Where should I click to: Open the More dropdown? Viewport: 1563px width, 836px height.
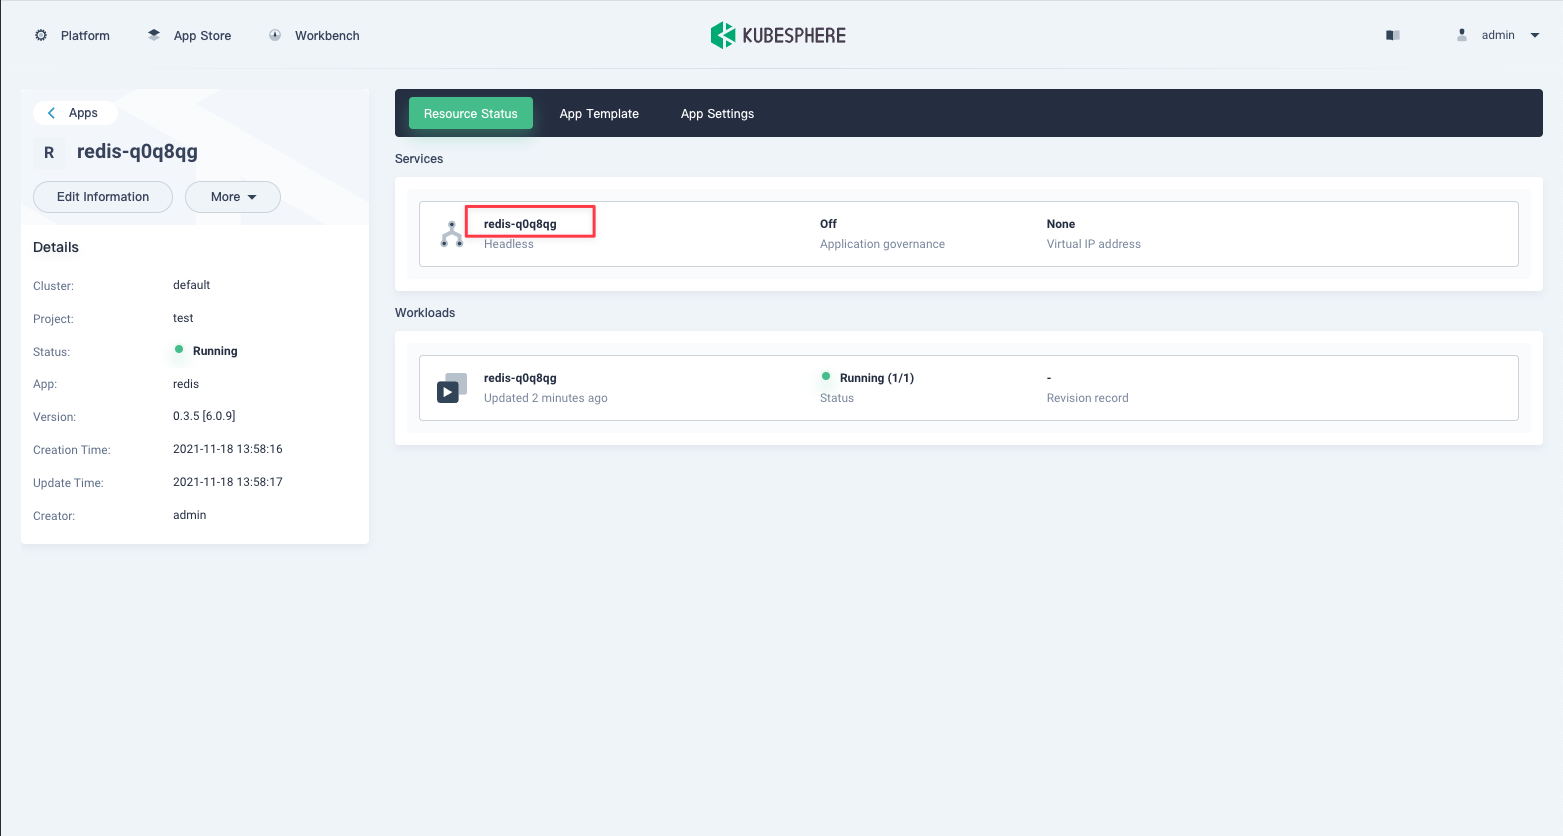pyautogui.click(x=232, y=197)
